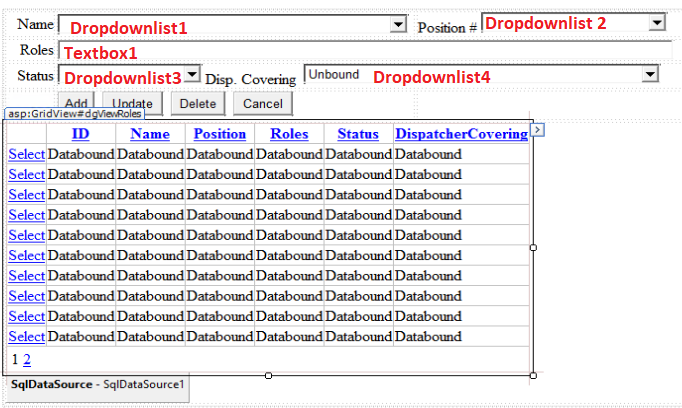Click the right-side resize handle of GridView
This screenshot has height=408, width=682.
(x=533, y=247)
